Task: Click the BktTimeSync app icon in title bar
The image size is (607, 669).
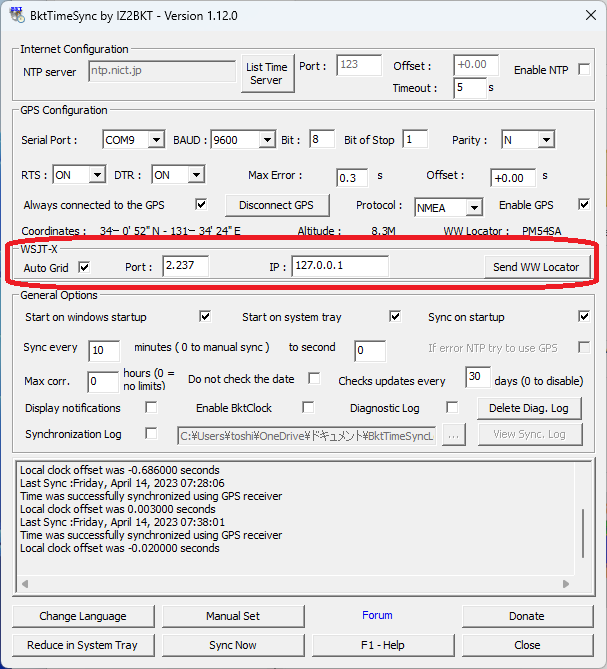Action: click(x=17, y=15)
